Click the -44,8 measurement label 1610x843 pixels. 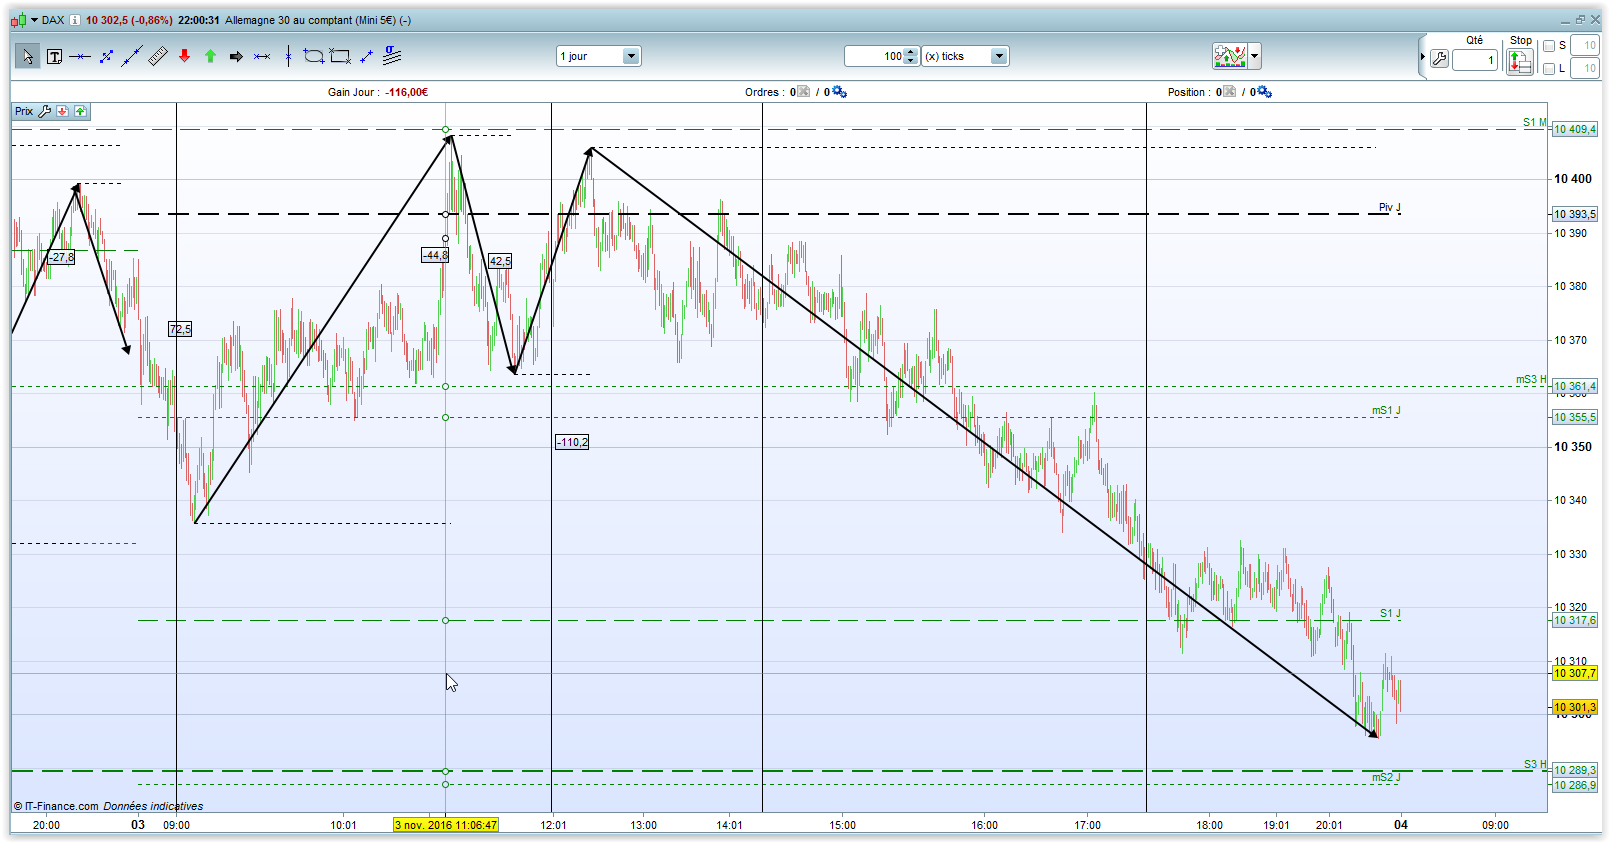[x=435, y=255]
